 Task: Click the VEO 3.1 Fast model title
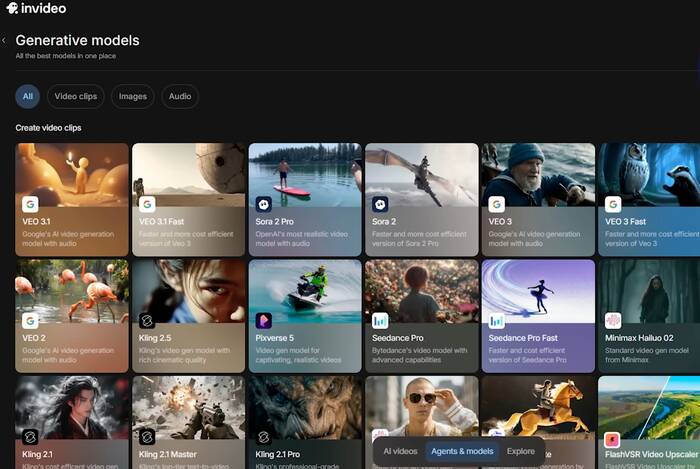(161, 221)
